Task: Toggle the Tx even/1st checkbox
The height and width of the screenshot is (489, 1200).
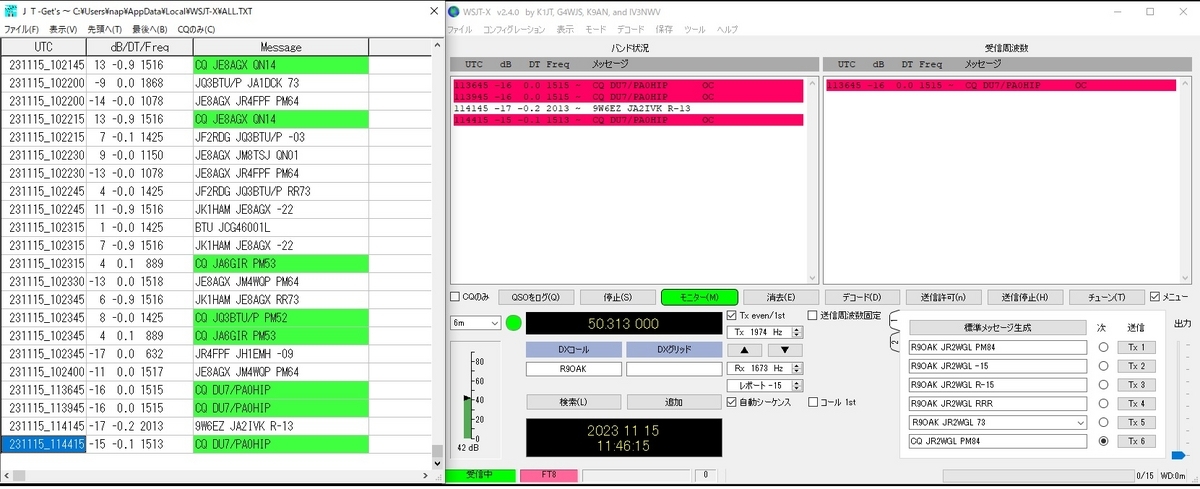Action: click(x=732, y=316)
